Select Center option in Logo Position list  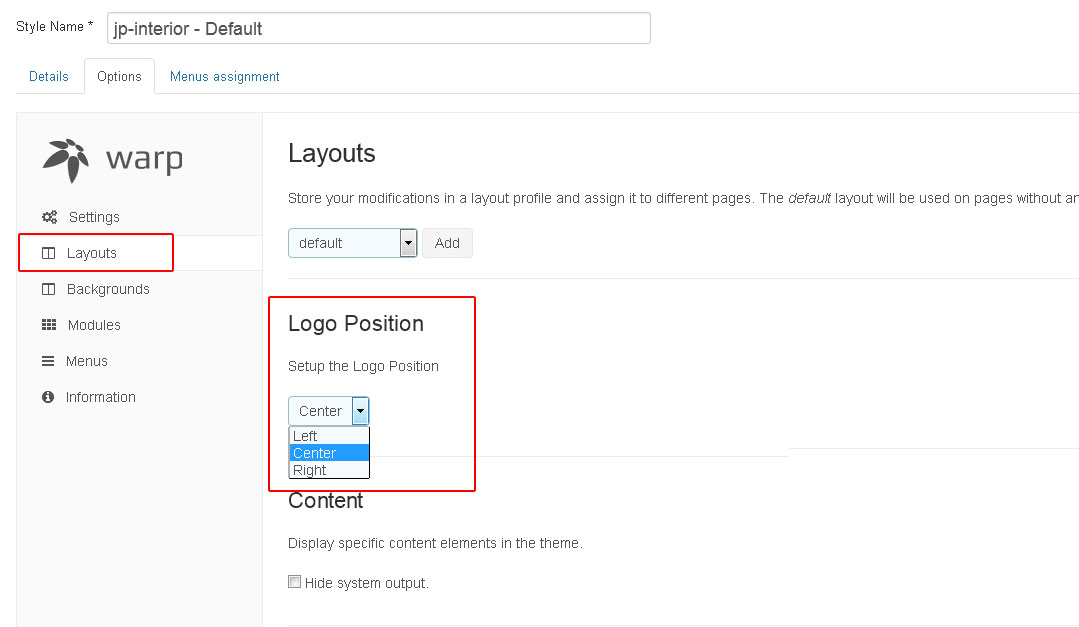pos(314,453)
